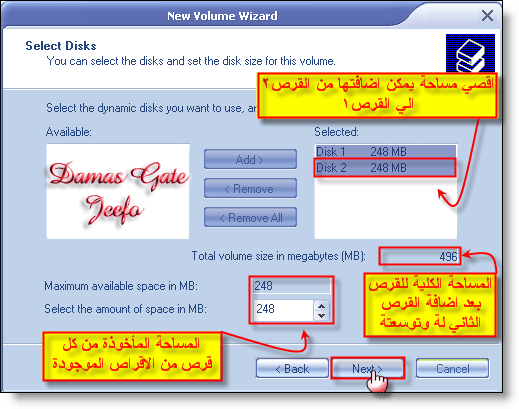Screen dimensions: 519x409
Task: Click the New Volume Wizard title bar
Action: click(x=222, y=16)
